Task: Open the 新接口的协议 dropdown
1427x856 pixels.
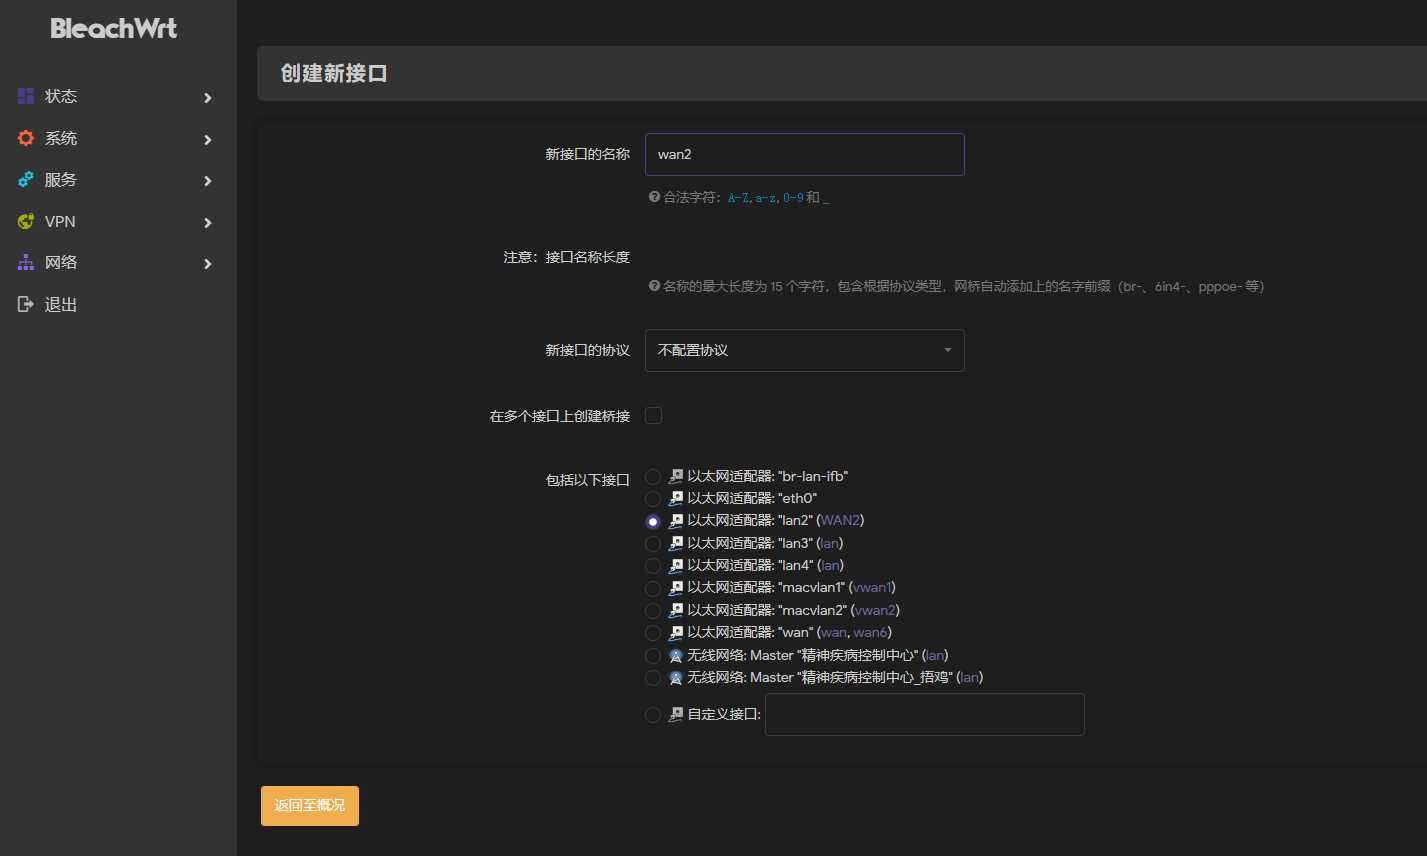Action: (805, 350)
